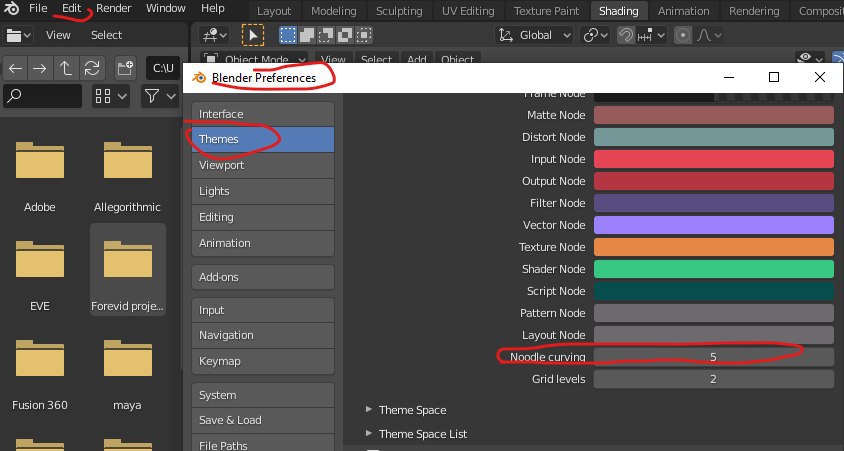Go forward to next folder
This screenshot has height=451, width=844.
[x=40, y=68]
